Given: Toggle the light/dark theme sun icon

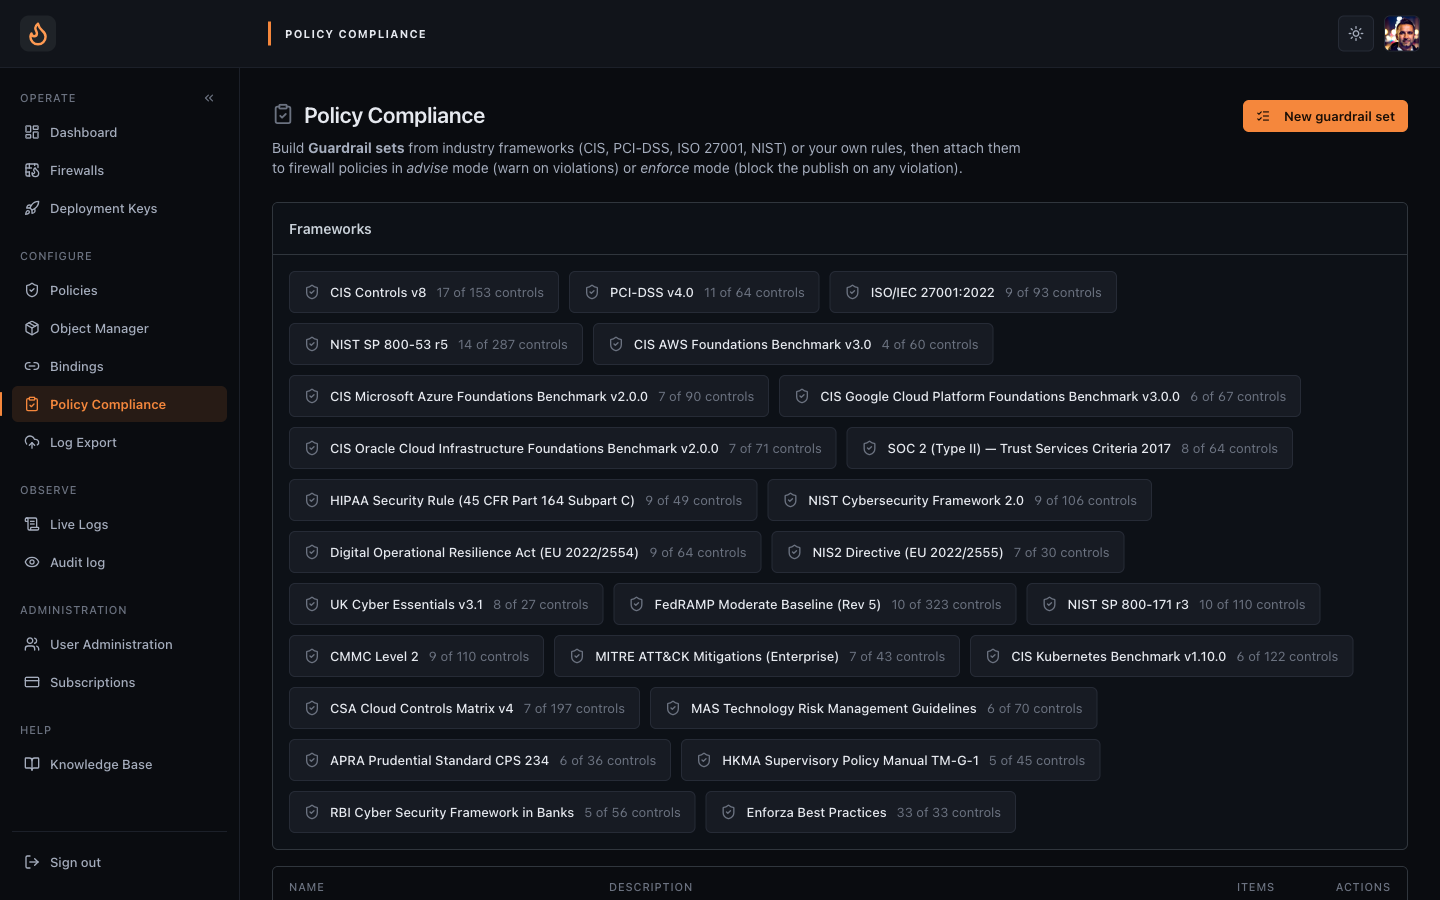Looking at the screenshot, I should pos(1356,34).
